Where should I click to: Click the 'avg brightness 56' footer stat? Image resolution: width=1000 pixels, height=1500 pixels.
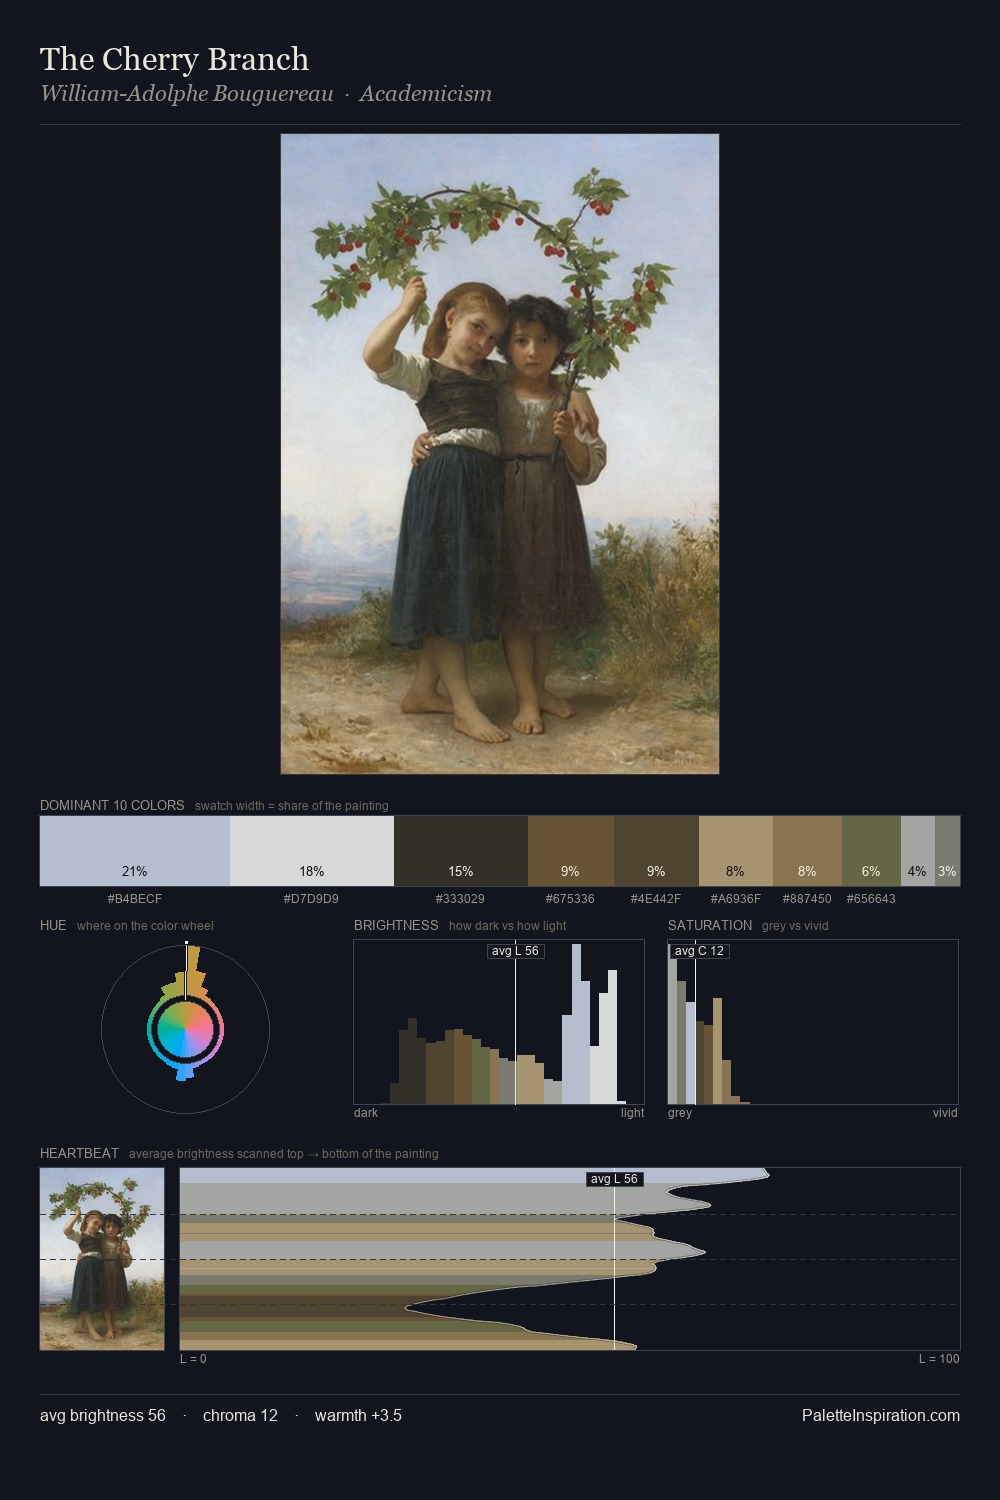(103, 1415)
